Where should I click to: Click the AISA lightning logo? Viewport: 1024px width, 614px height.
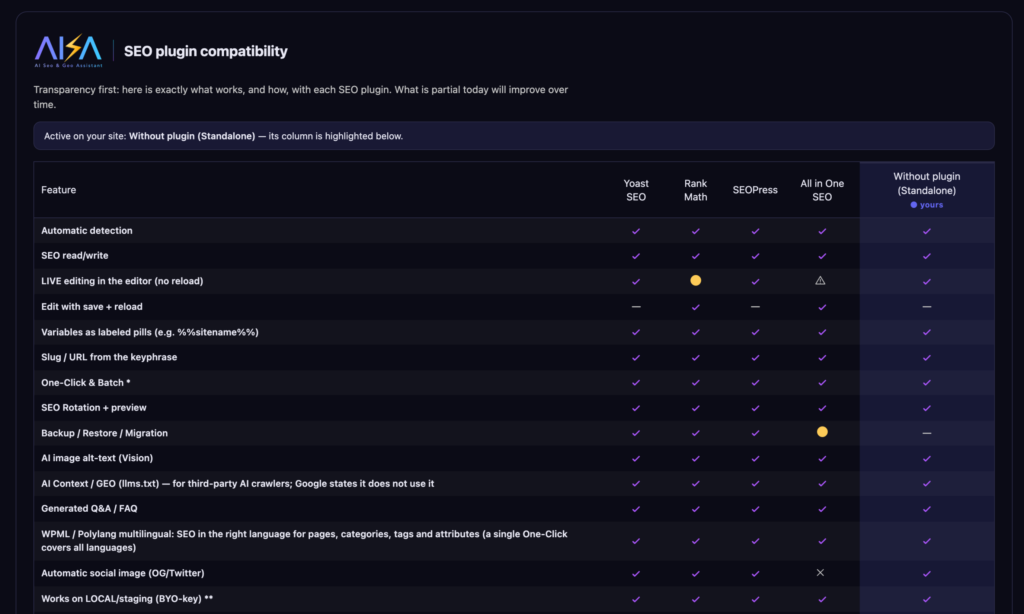pos(69,51)
